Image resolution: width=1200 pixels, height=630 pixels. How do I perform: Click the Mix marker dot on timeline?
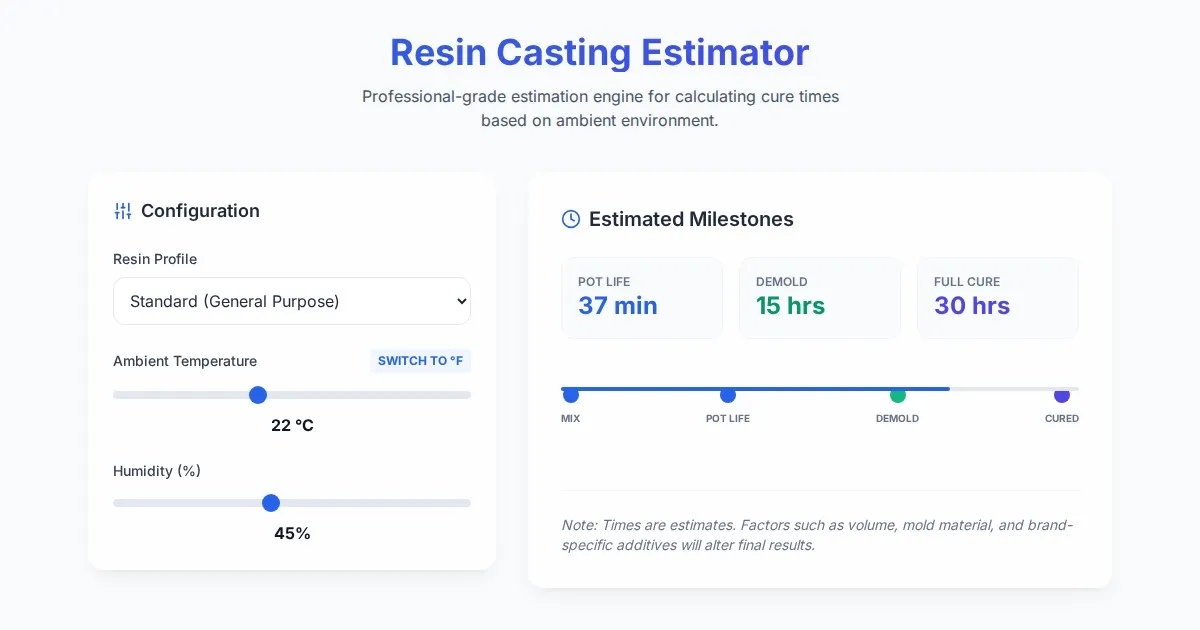click(x=571, y=395)
